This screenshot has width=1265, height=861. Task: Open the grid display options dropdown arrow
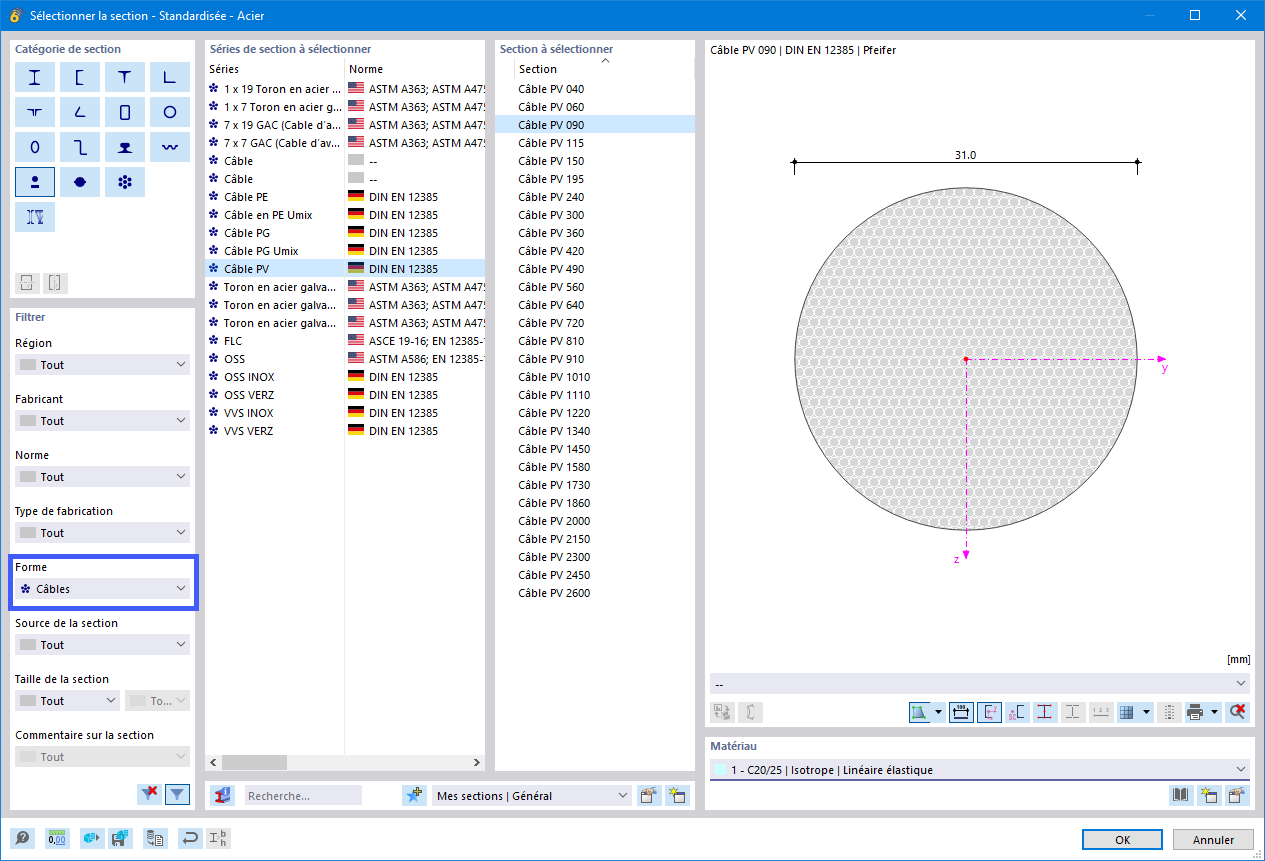point(1146,712)
